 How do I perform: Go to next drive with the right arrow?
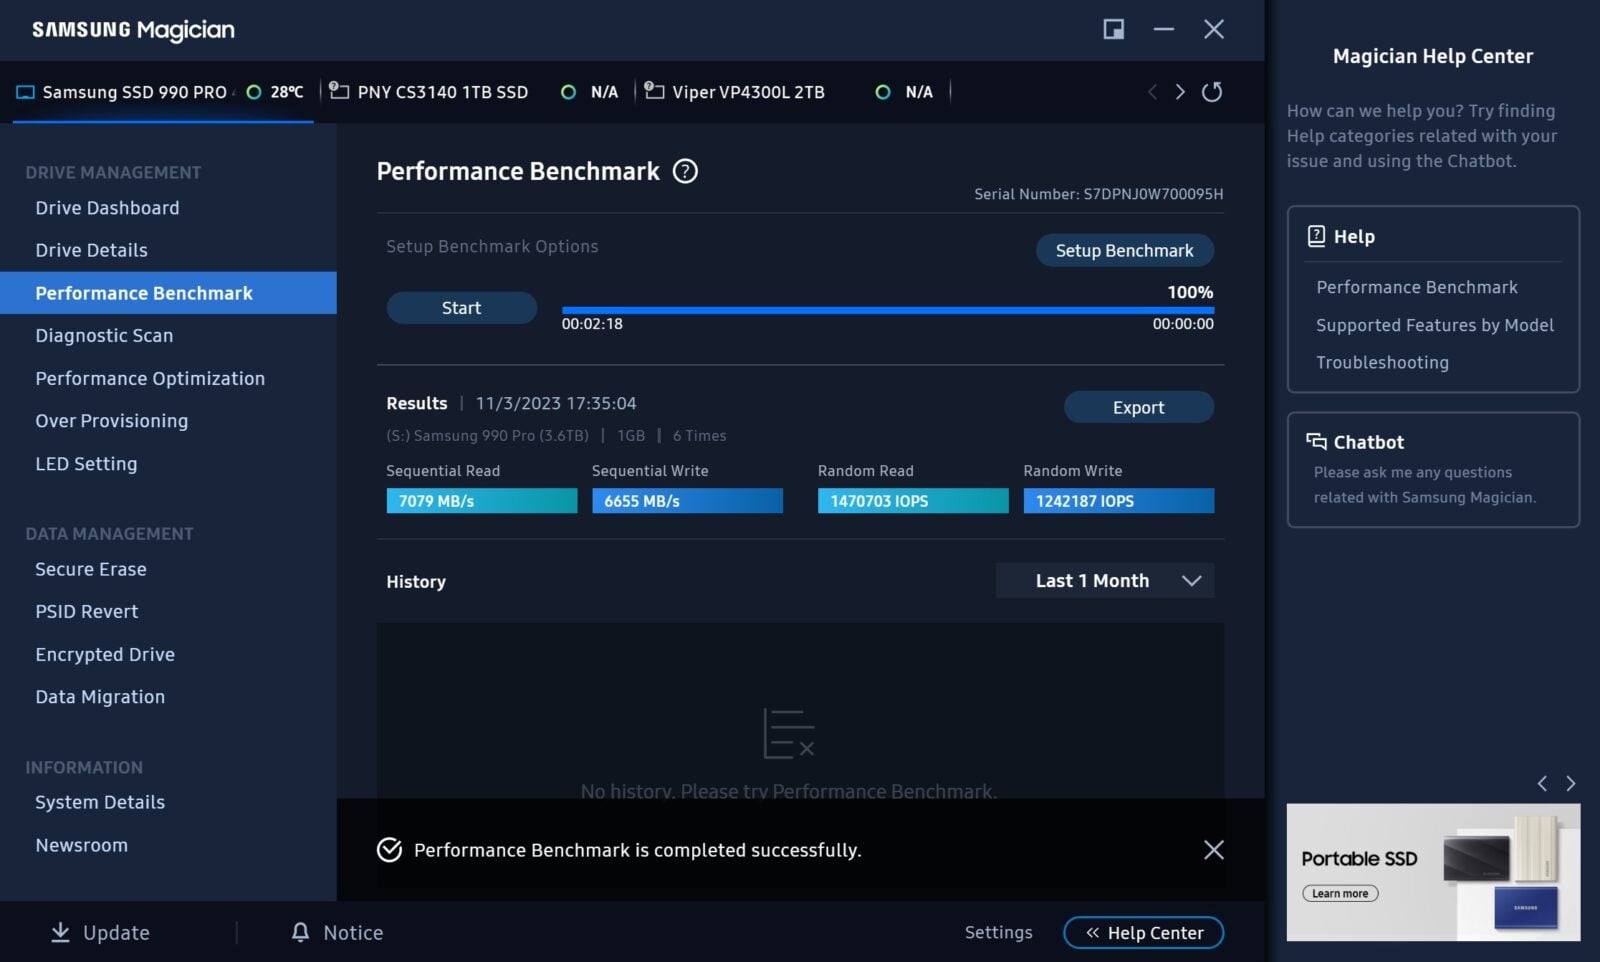pyautogui.click(x=1180, y=92)
